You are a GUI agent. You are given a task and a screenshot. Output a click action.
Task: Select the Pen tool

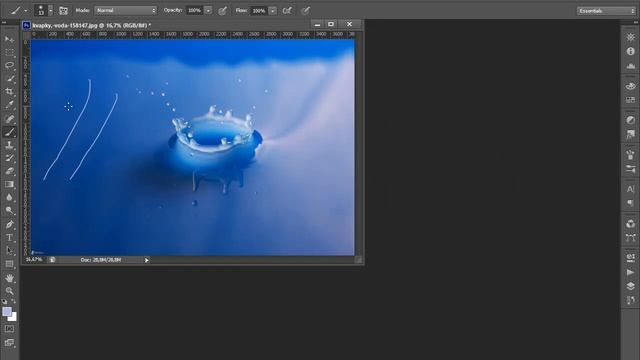coord(9,224)
